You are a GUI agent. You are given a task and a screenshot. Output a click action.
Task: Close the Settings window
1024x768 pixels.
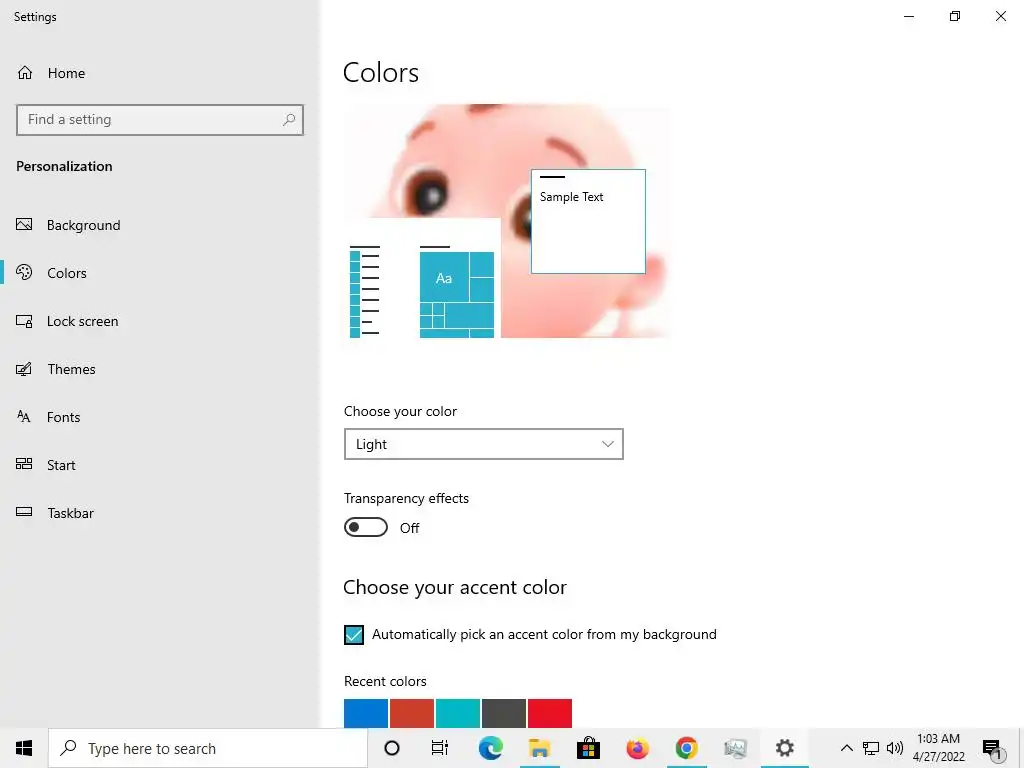click(x=1000, y=16)
